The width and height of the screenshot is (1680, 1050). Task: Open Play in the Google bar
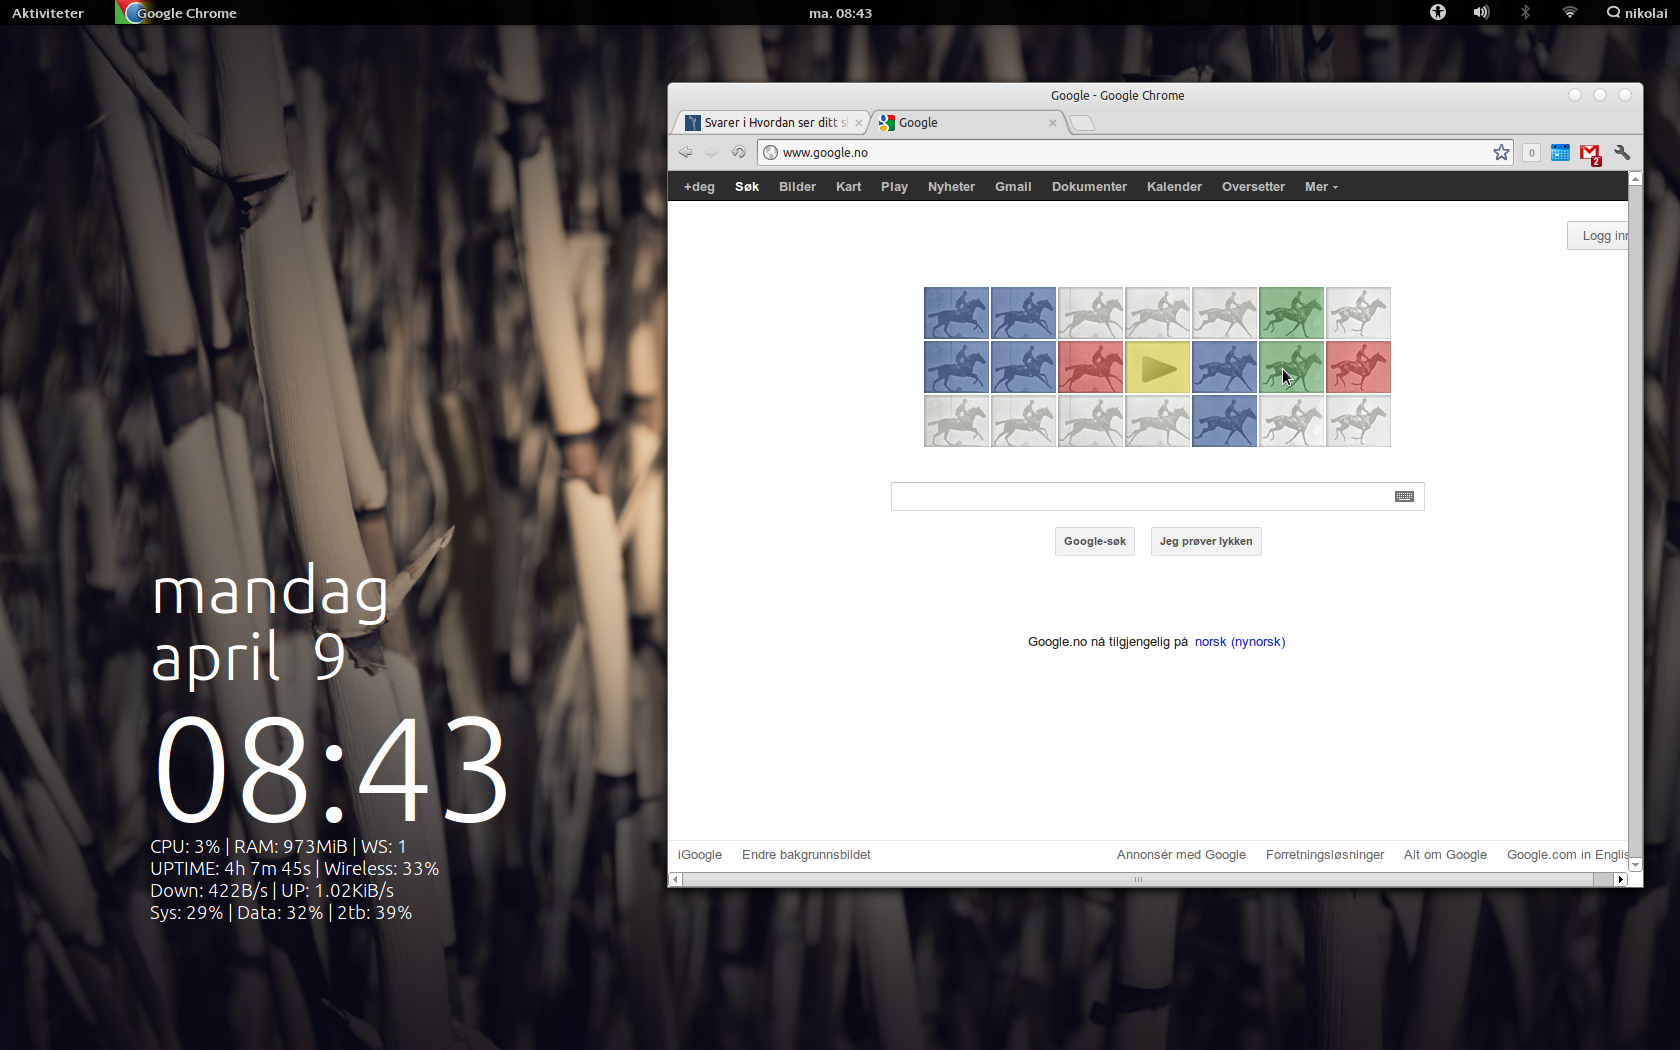point(894,187)
